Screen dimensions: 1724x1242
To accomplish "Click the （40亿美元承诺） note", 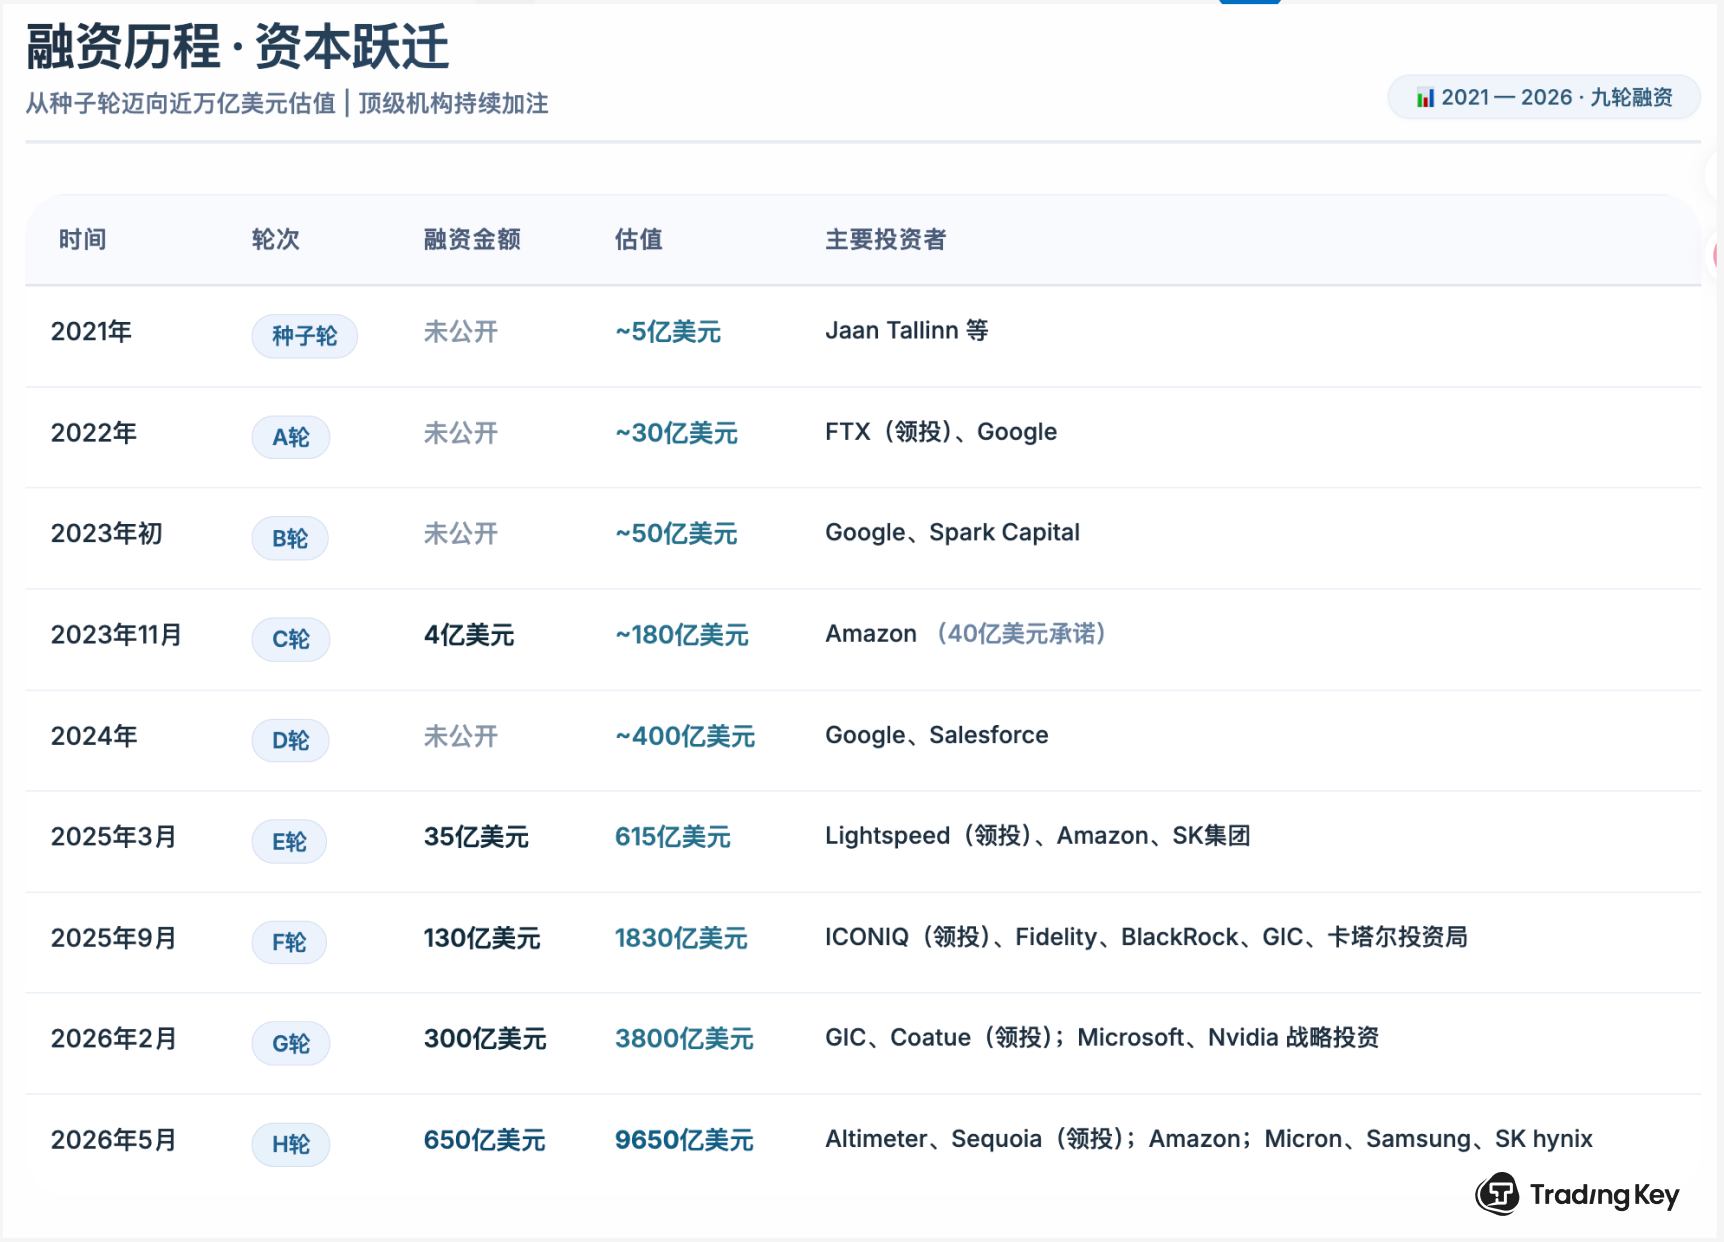I will pyautogui.click(x=1020, y=633).
